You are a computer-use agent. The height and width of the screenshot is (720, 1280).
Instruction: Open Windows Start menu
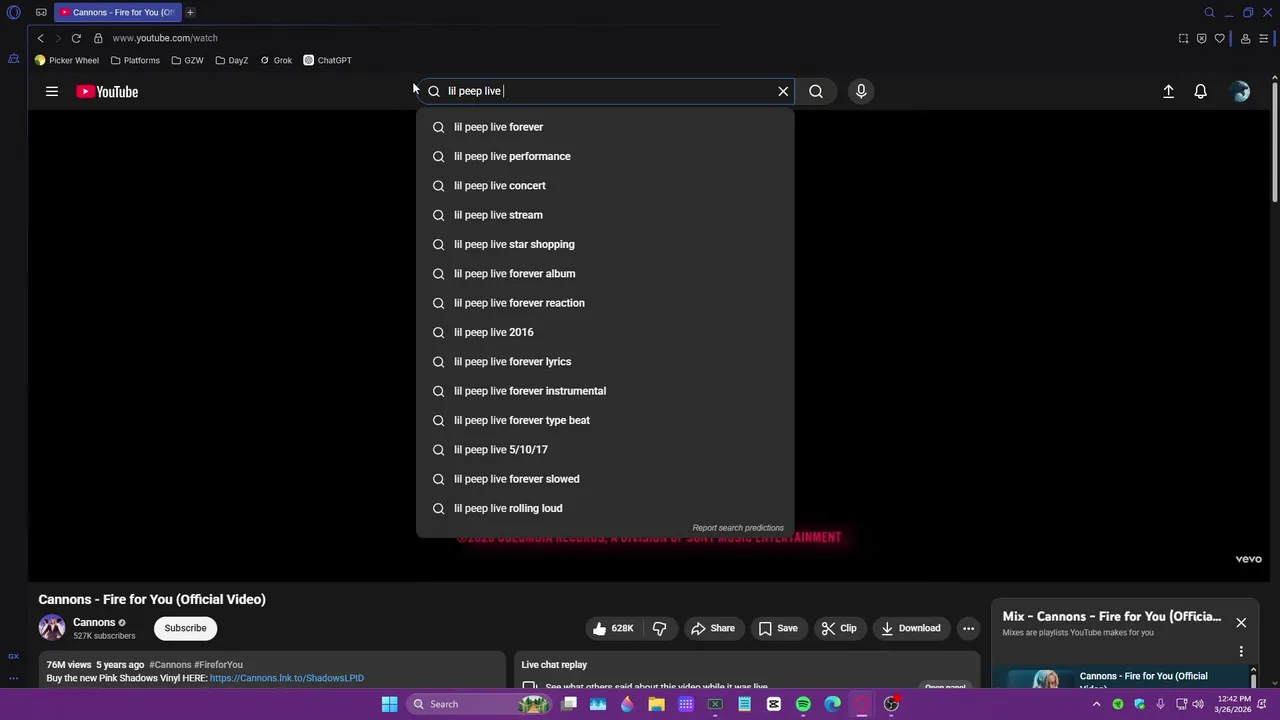click(x=389, y=704)
